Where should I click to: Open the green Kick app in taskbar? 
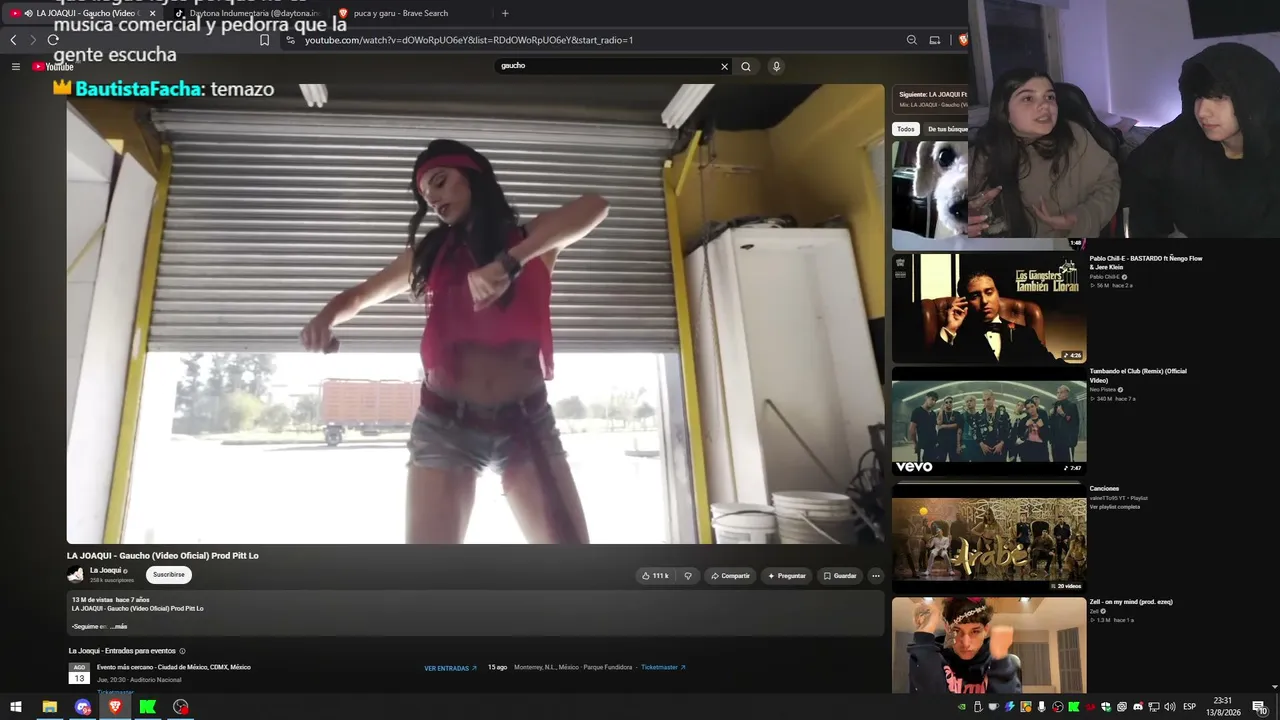148,707
